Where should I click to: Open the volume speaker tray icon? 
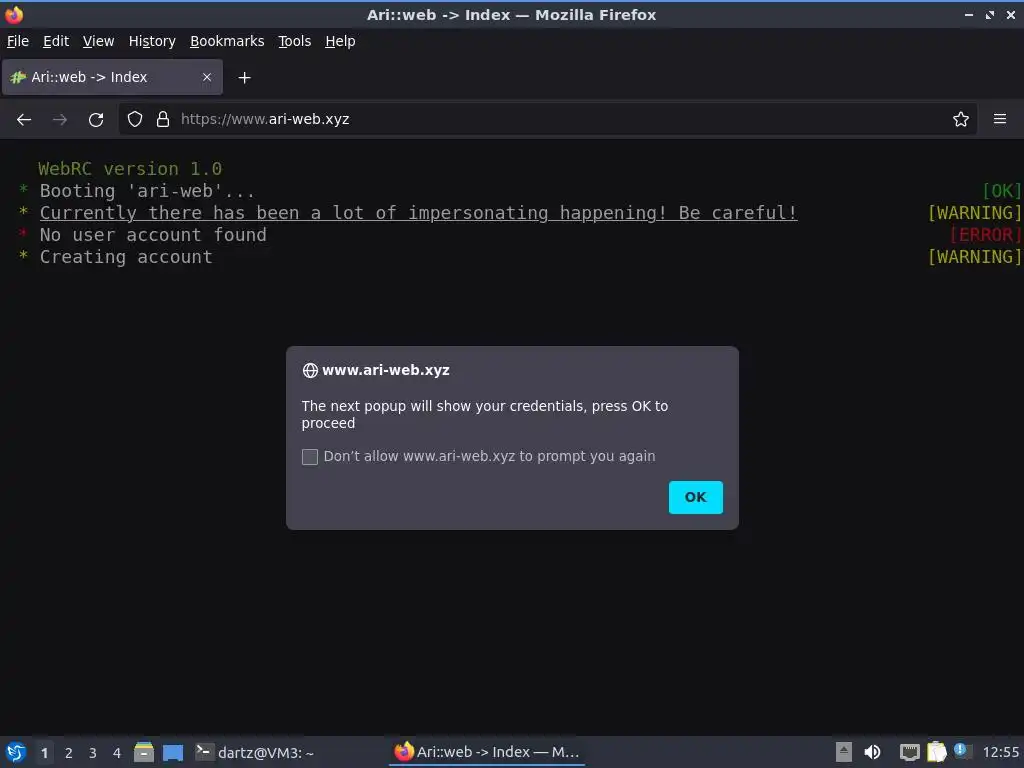(872, 752)
